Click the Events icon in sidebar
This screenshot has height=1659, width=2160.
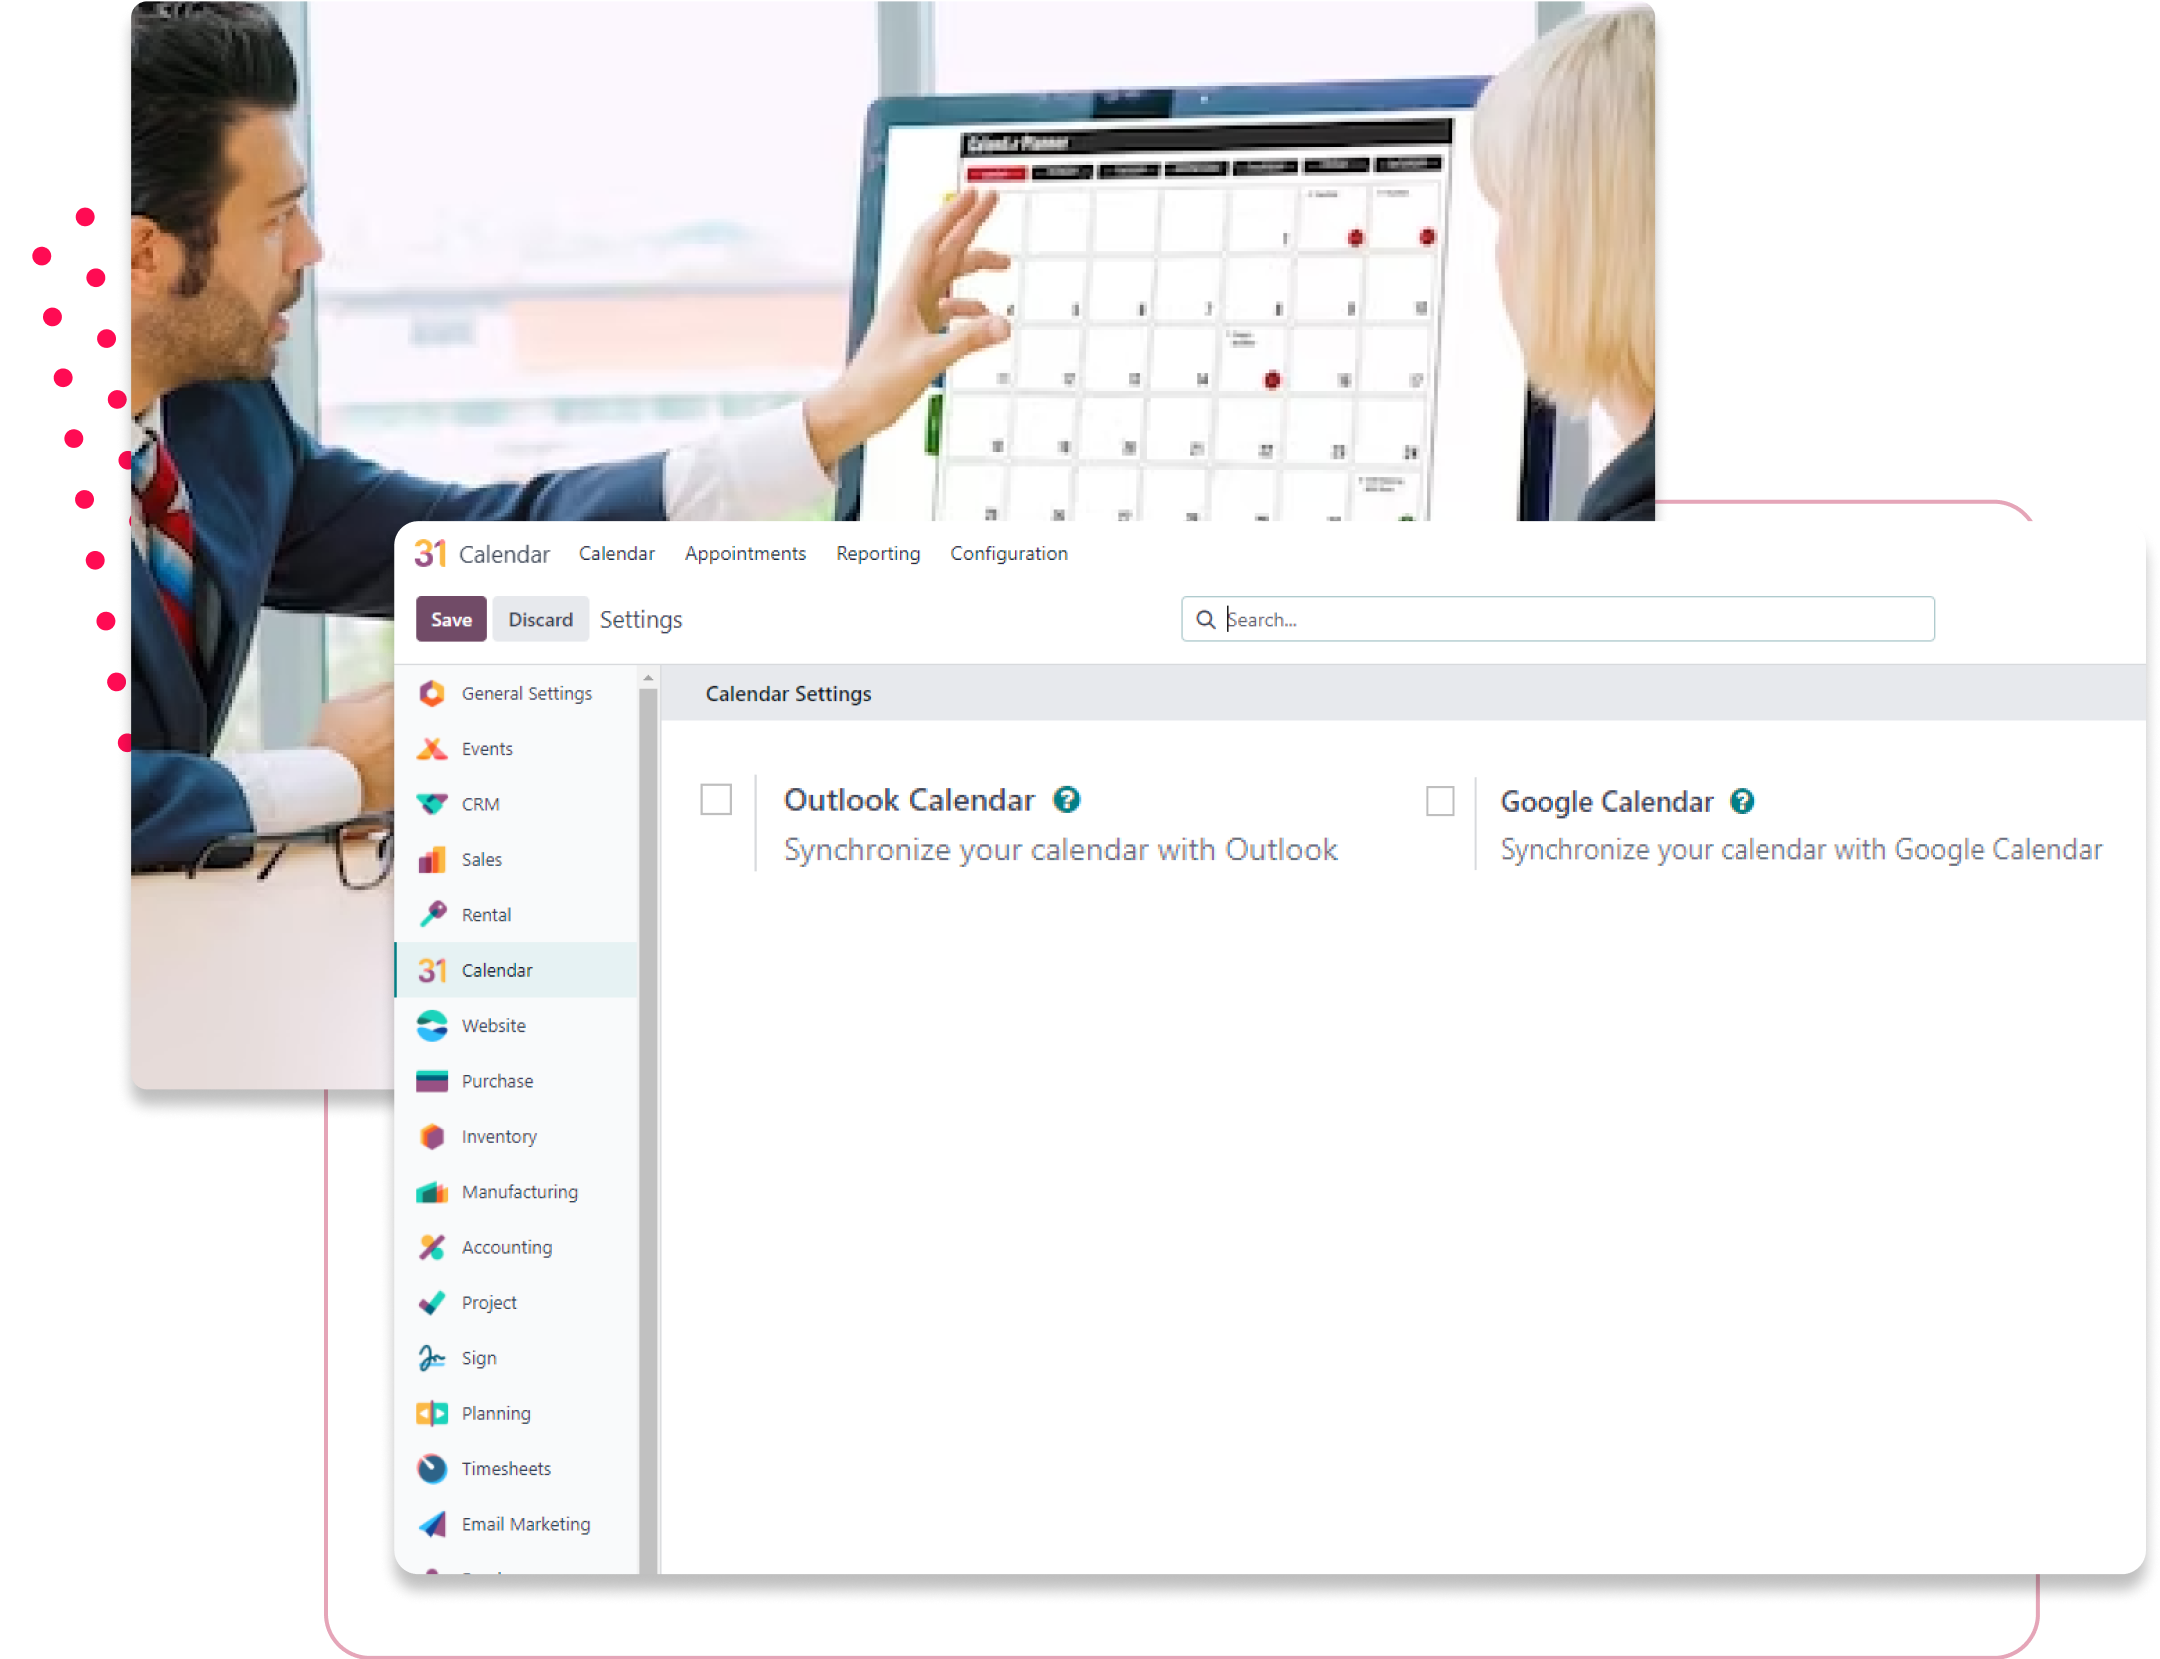click(435, 748)
